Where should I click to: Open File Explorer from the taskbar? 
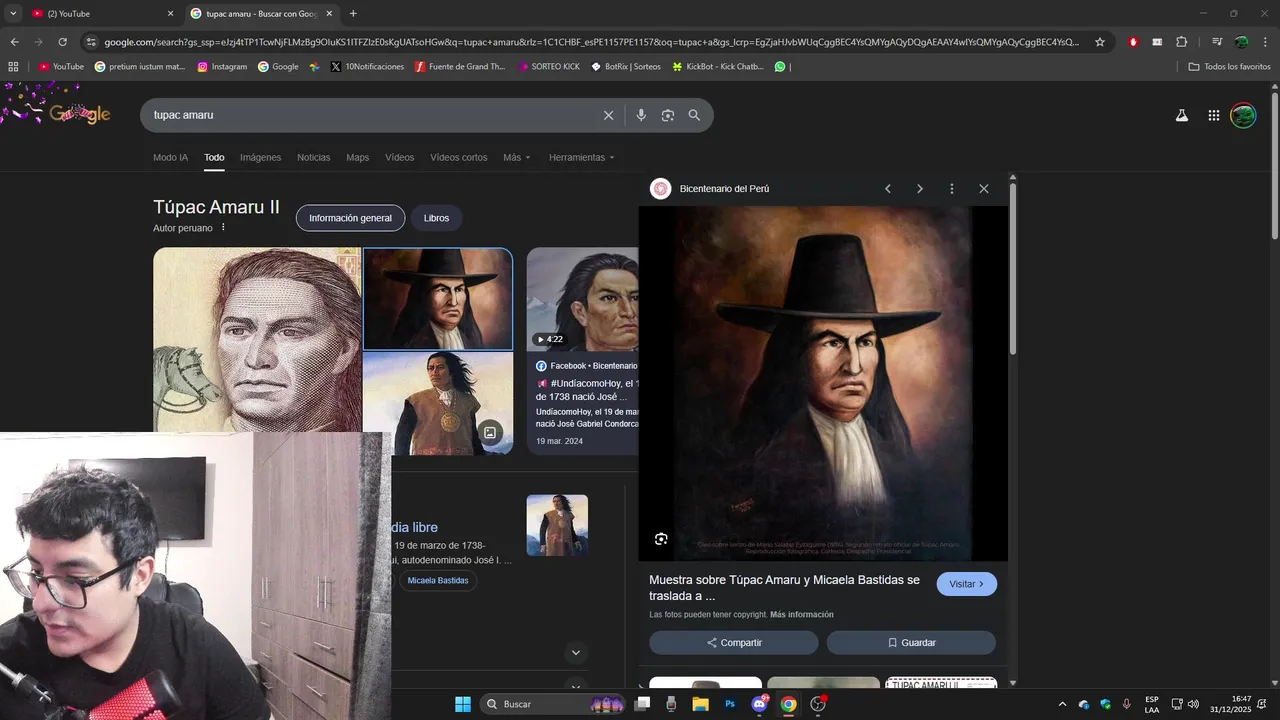click(x=701, y=704)
